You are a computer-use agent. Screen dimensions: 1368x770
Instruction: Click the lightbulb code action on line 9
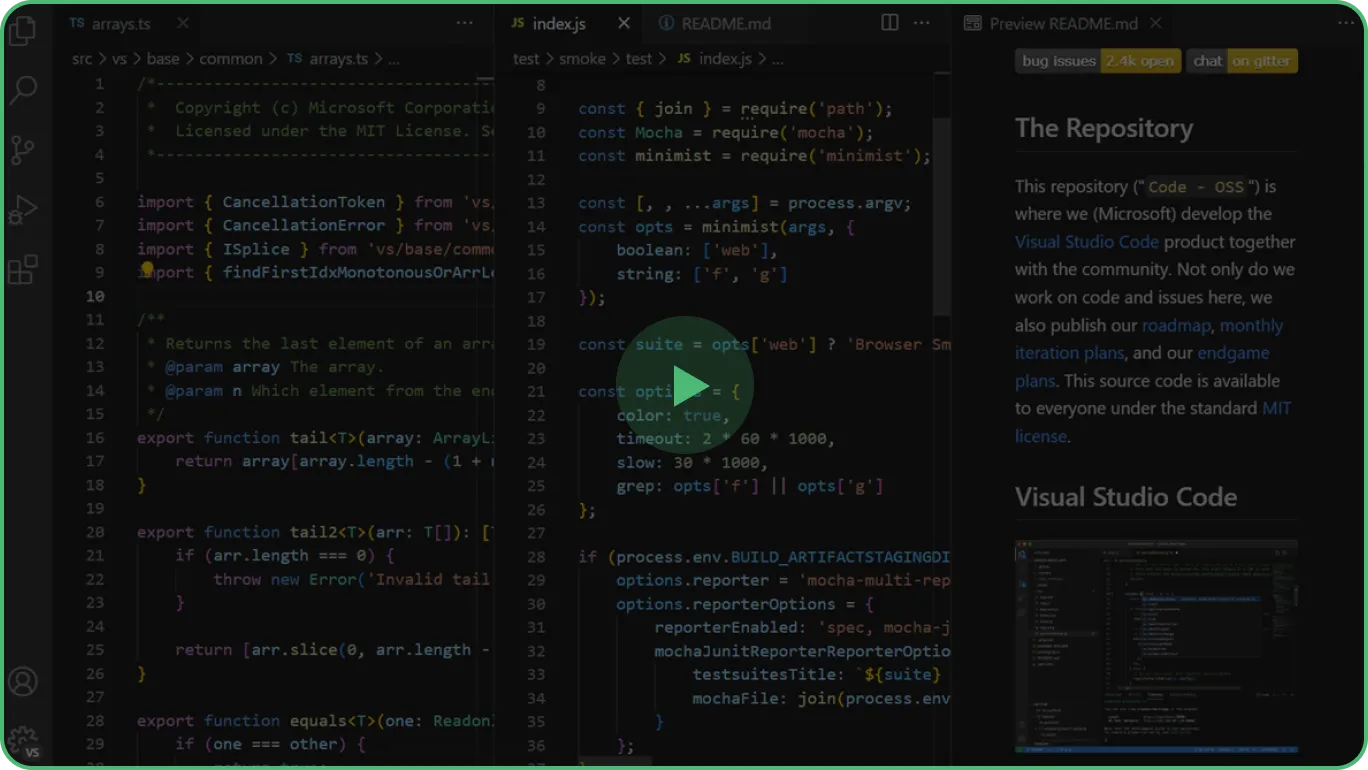(x=147, y=270)
